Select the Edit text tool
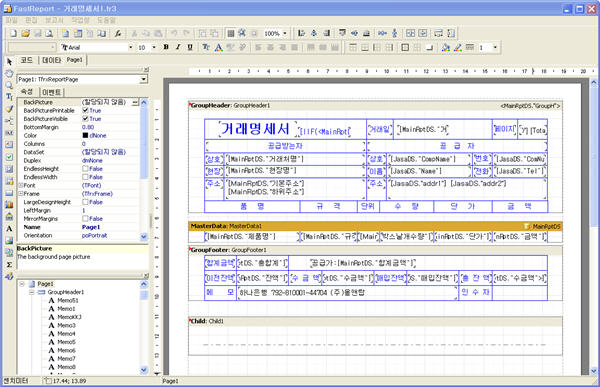This screenshot has height=387, width=600. tap(9, 97)
